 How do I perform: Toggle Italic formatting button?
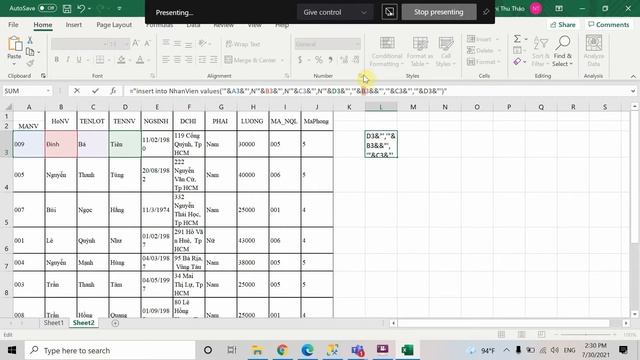point(68,60)
